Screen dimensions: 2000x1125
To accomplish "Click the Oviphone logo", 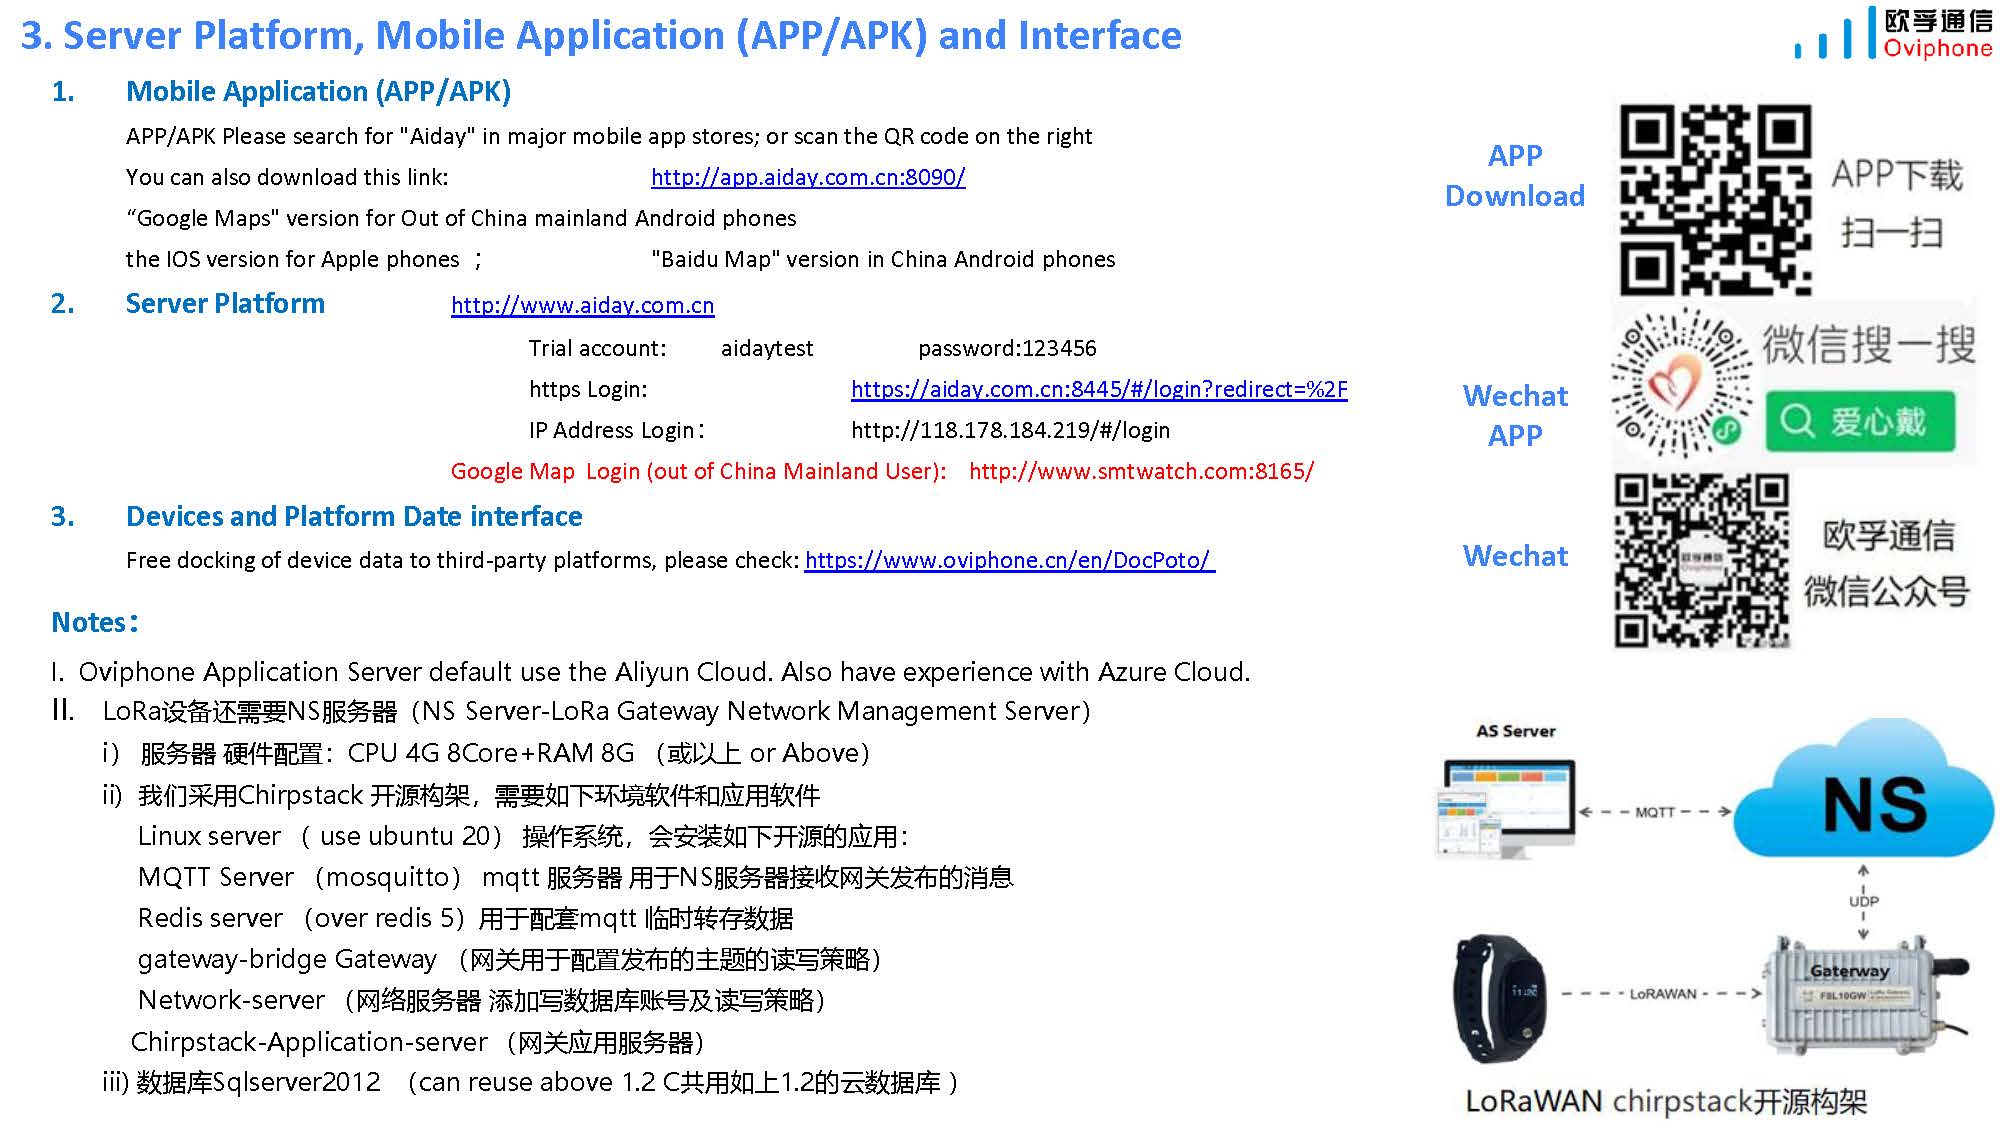I will click(1893, 33).
